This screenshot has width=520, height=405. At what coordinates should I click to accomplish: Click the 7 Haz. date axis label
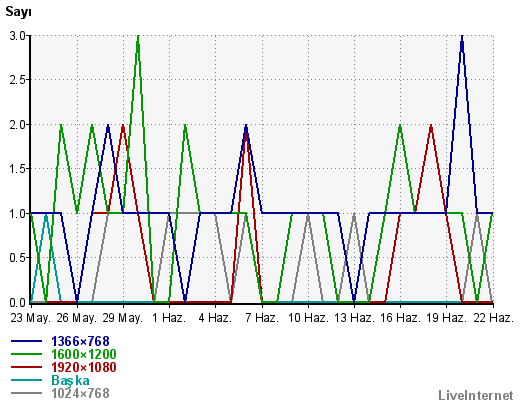(x=262, y=318)
